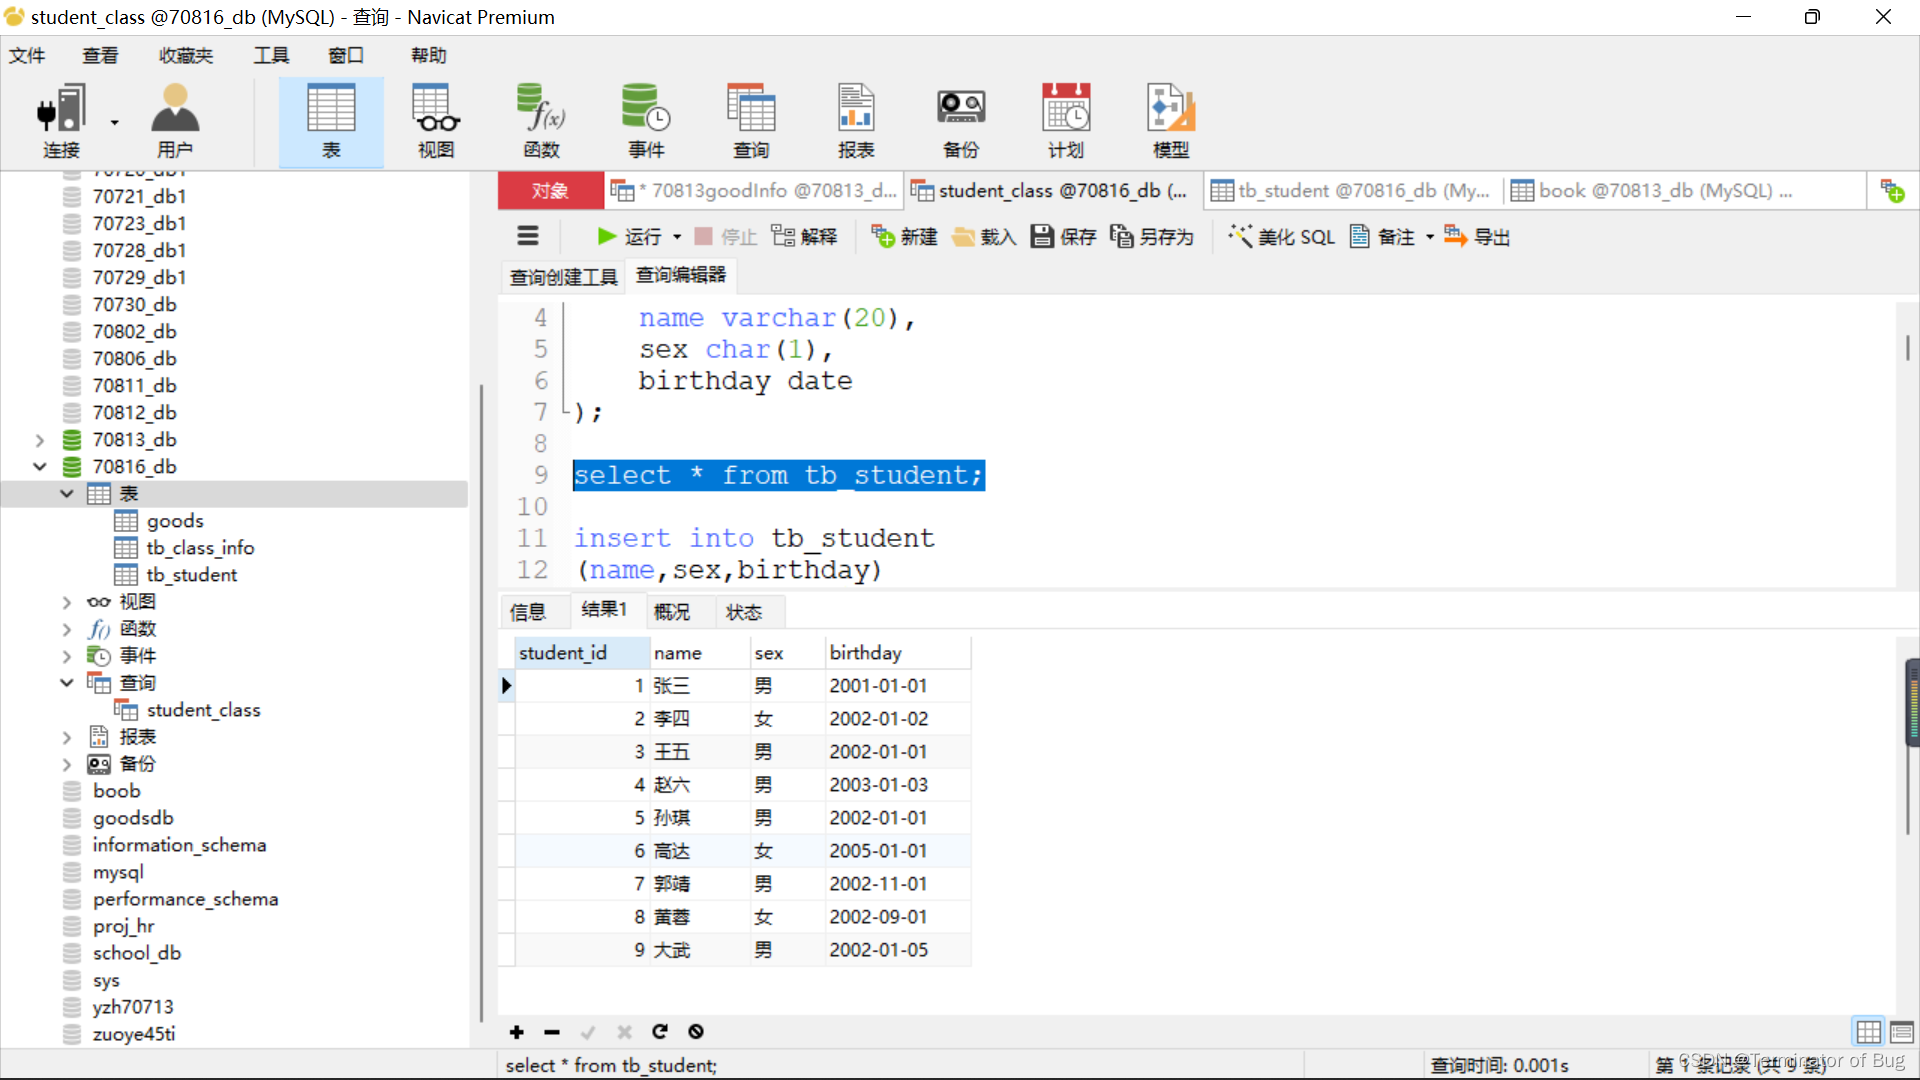Switch to 查询创建工具 query builder tab
1920x1080 pixels.
pos(563,277)
